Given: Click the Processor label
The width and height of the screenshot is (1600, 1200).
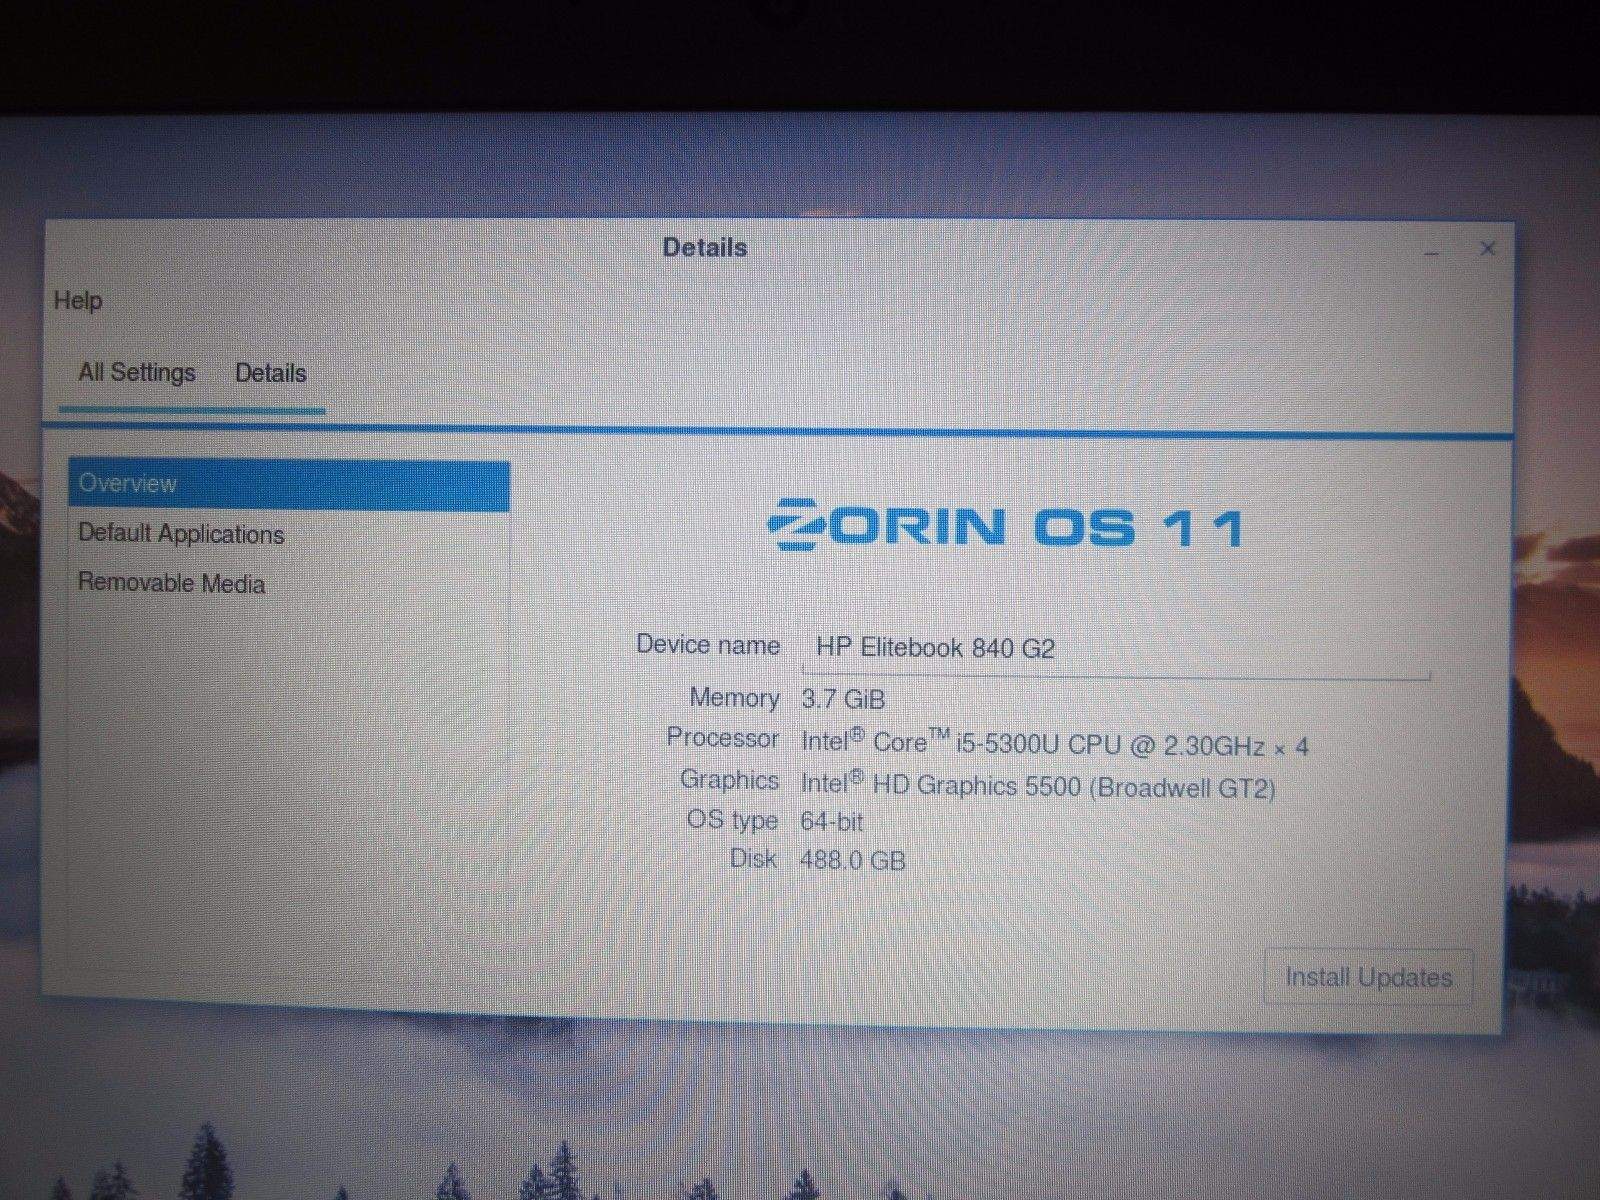Looking at the screenshot, I should click(x=722, y=738).
